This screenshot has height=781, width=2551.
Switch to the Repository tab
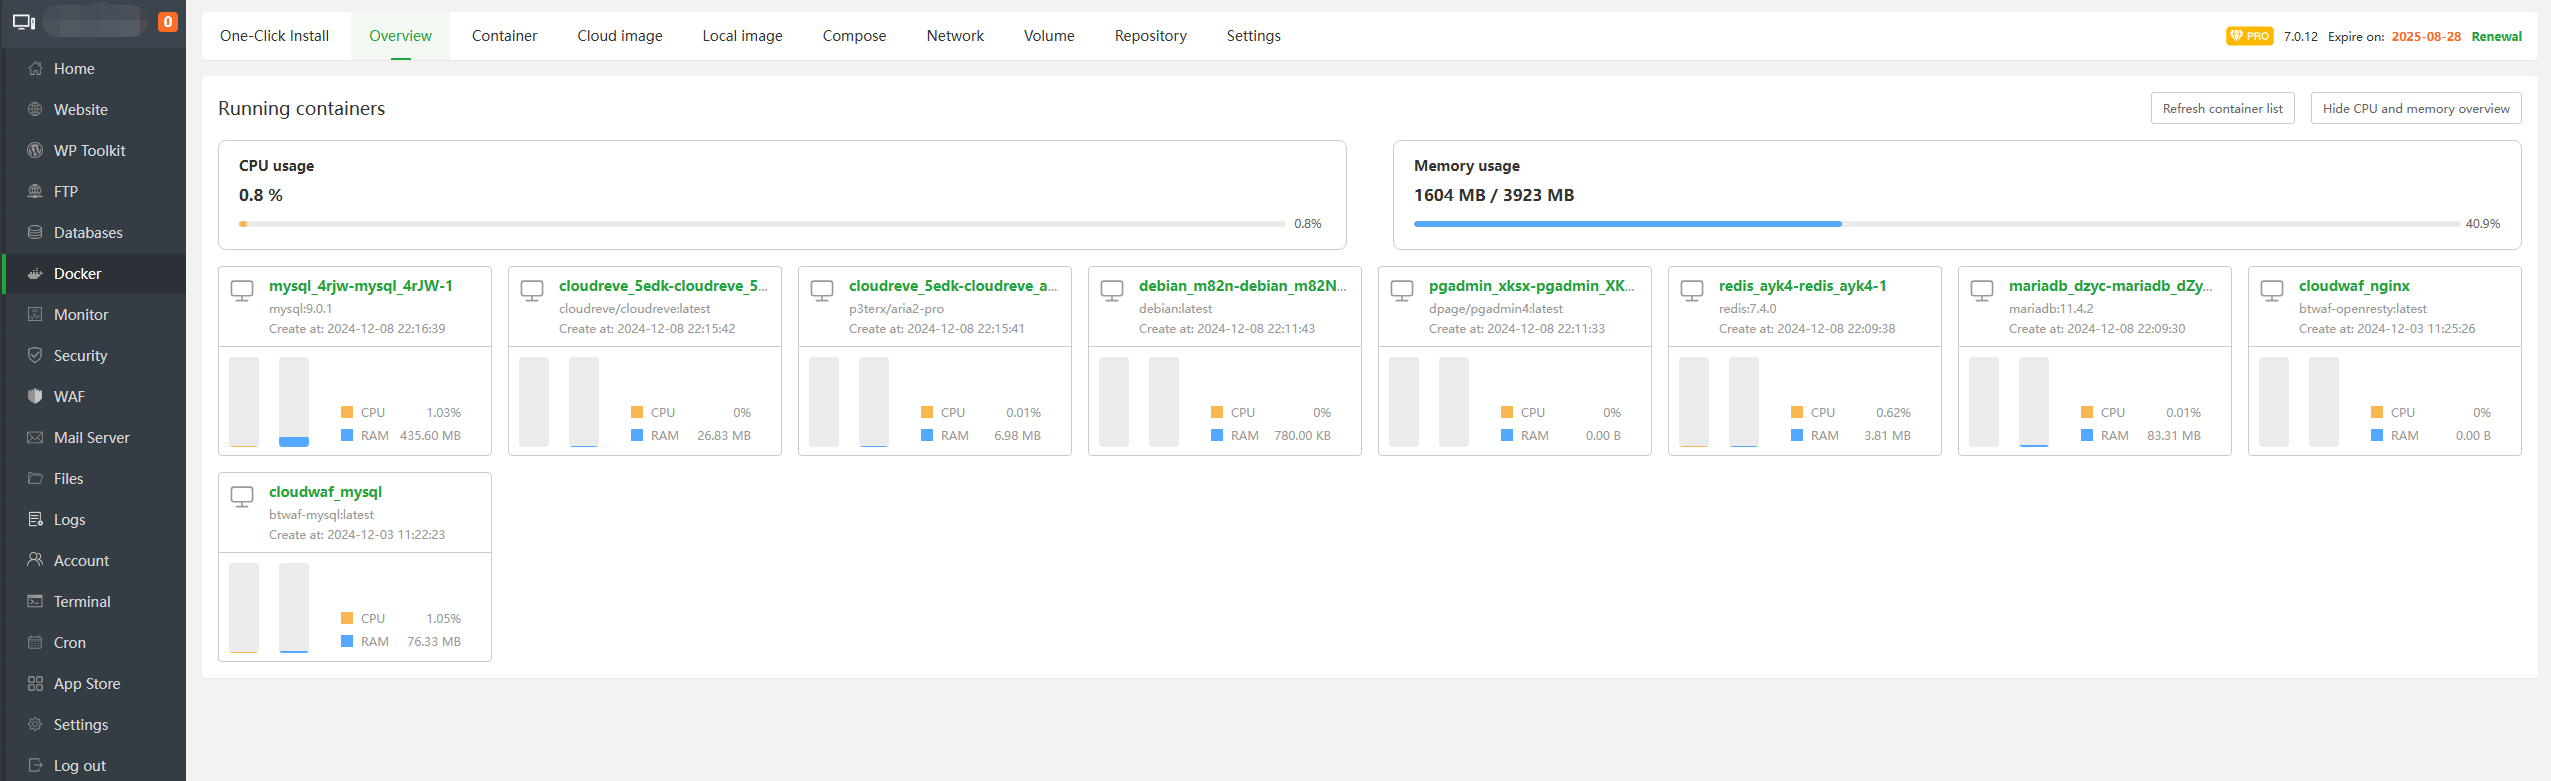(x=1150, y=36)
